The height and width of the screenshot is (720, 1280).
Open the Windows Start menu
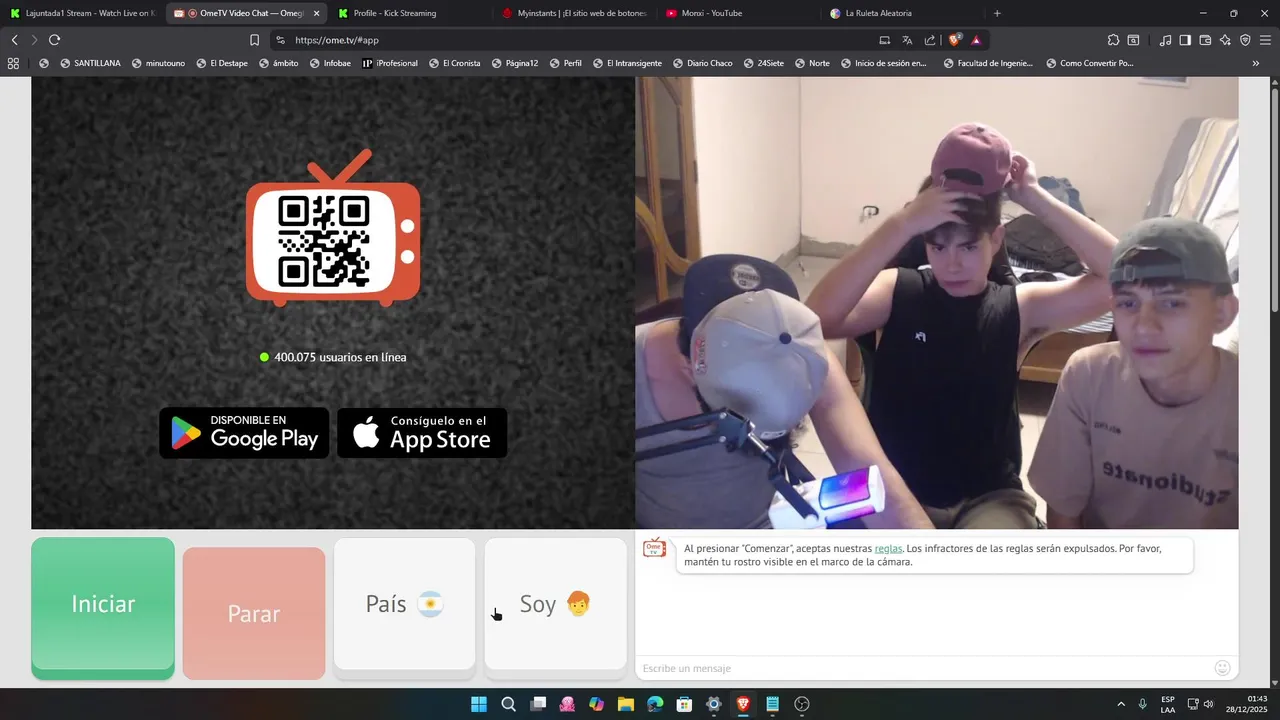479,704
